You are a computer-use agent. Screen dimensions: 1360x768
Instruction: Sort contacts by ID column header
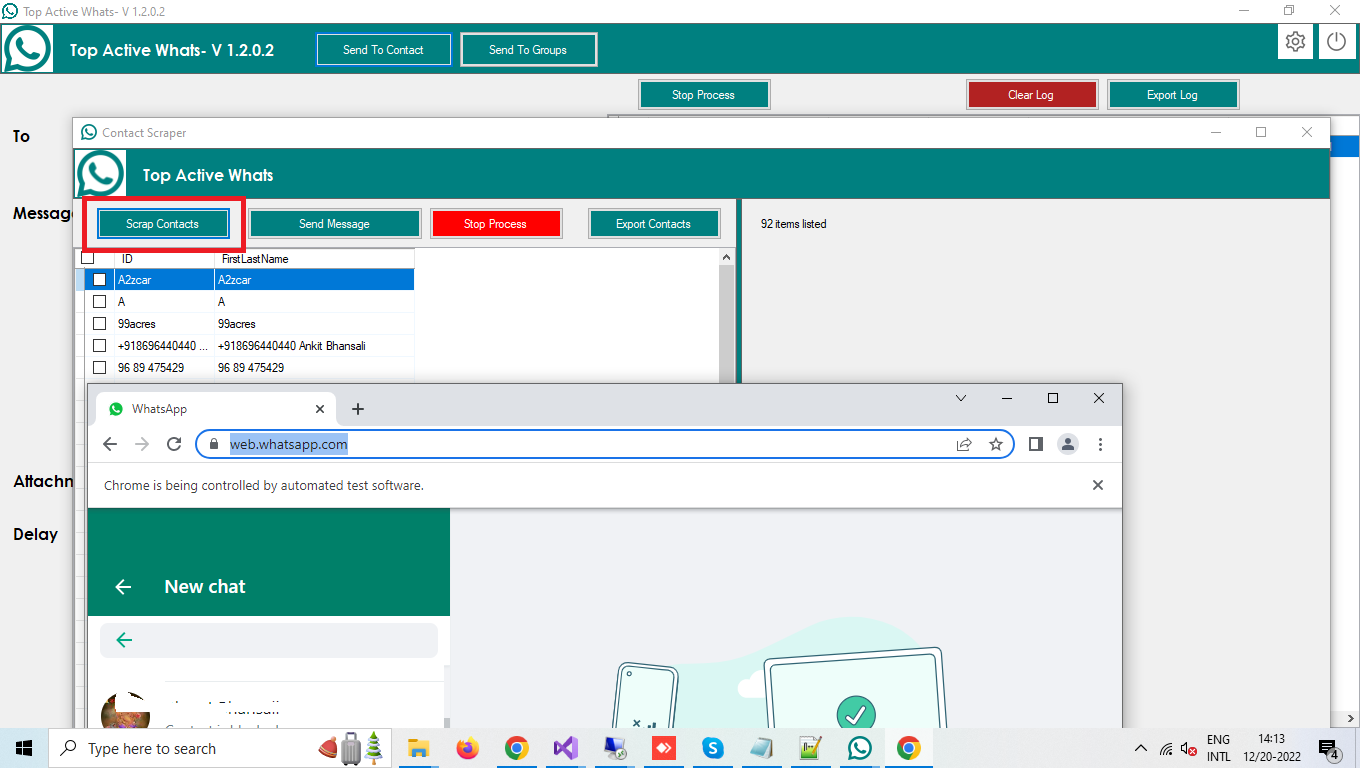(164, 259)
